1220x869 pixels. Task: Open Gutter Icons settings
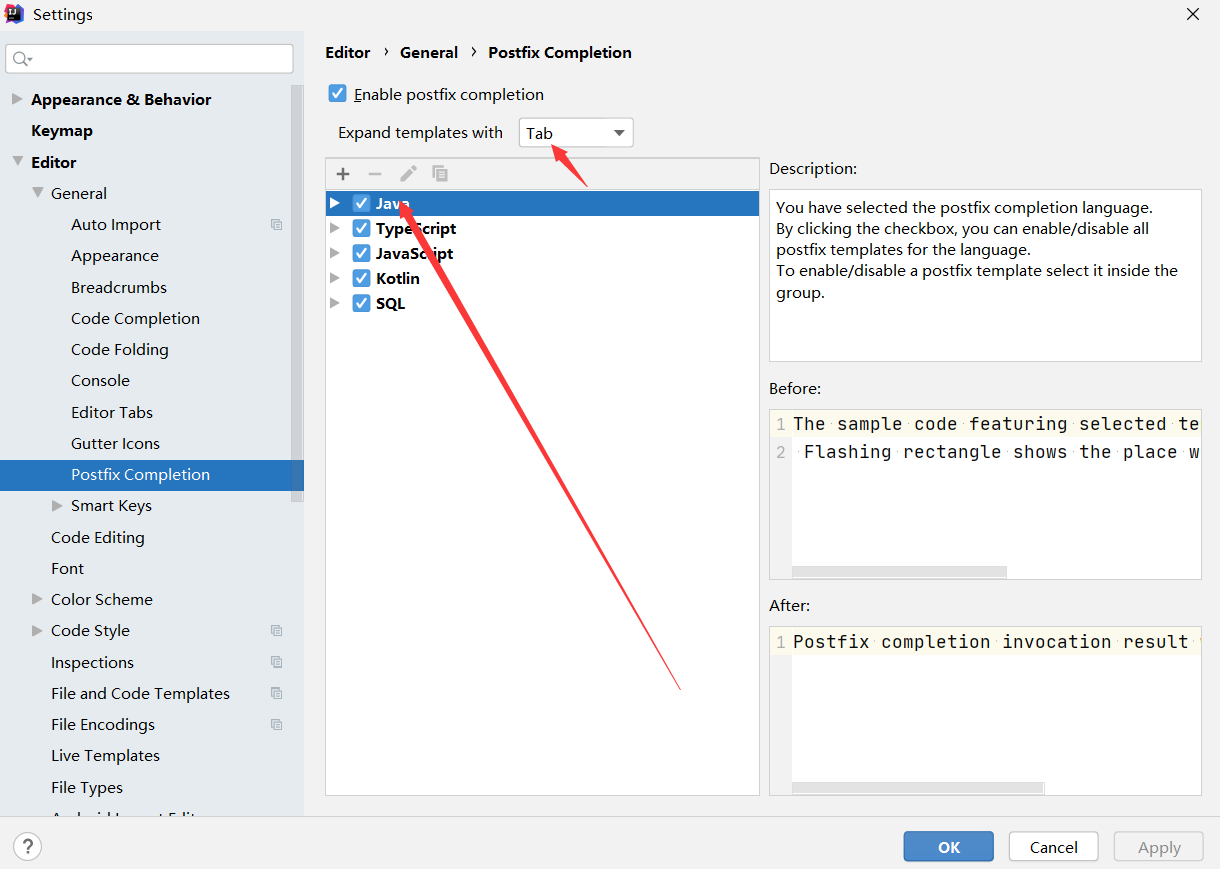pyautogui.click(x=115, y=444)
